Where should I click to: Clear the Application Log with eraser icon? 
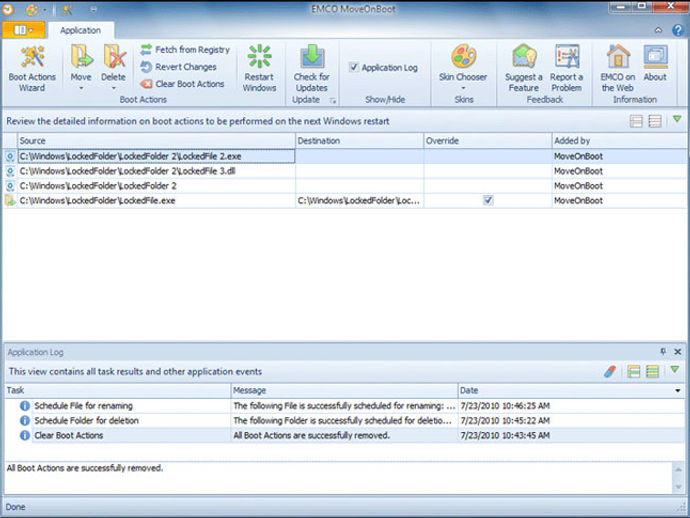click(x=610, y=371)
